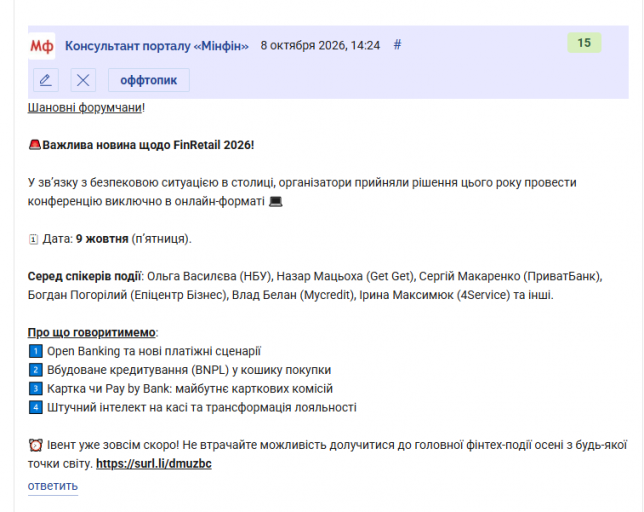Image resolution: width=644 pixels, height=512 pixels.
Task: Click the bold text Серед спікерів події
Action: [x=84, y=276]
